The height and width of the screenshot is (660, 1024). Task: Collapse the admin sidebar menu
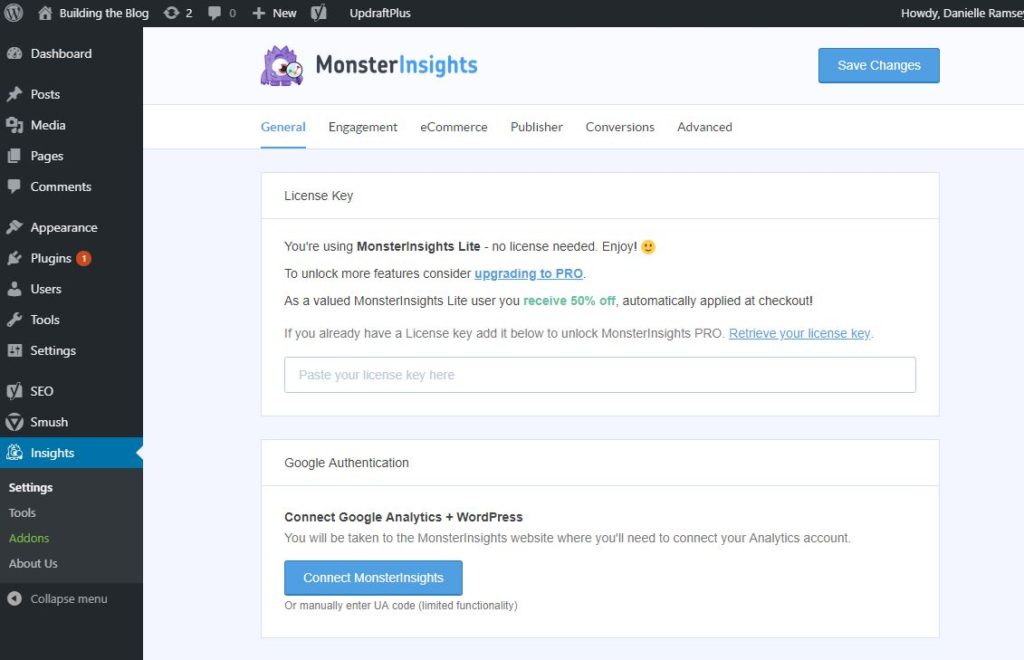coord(55,598)
